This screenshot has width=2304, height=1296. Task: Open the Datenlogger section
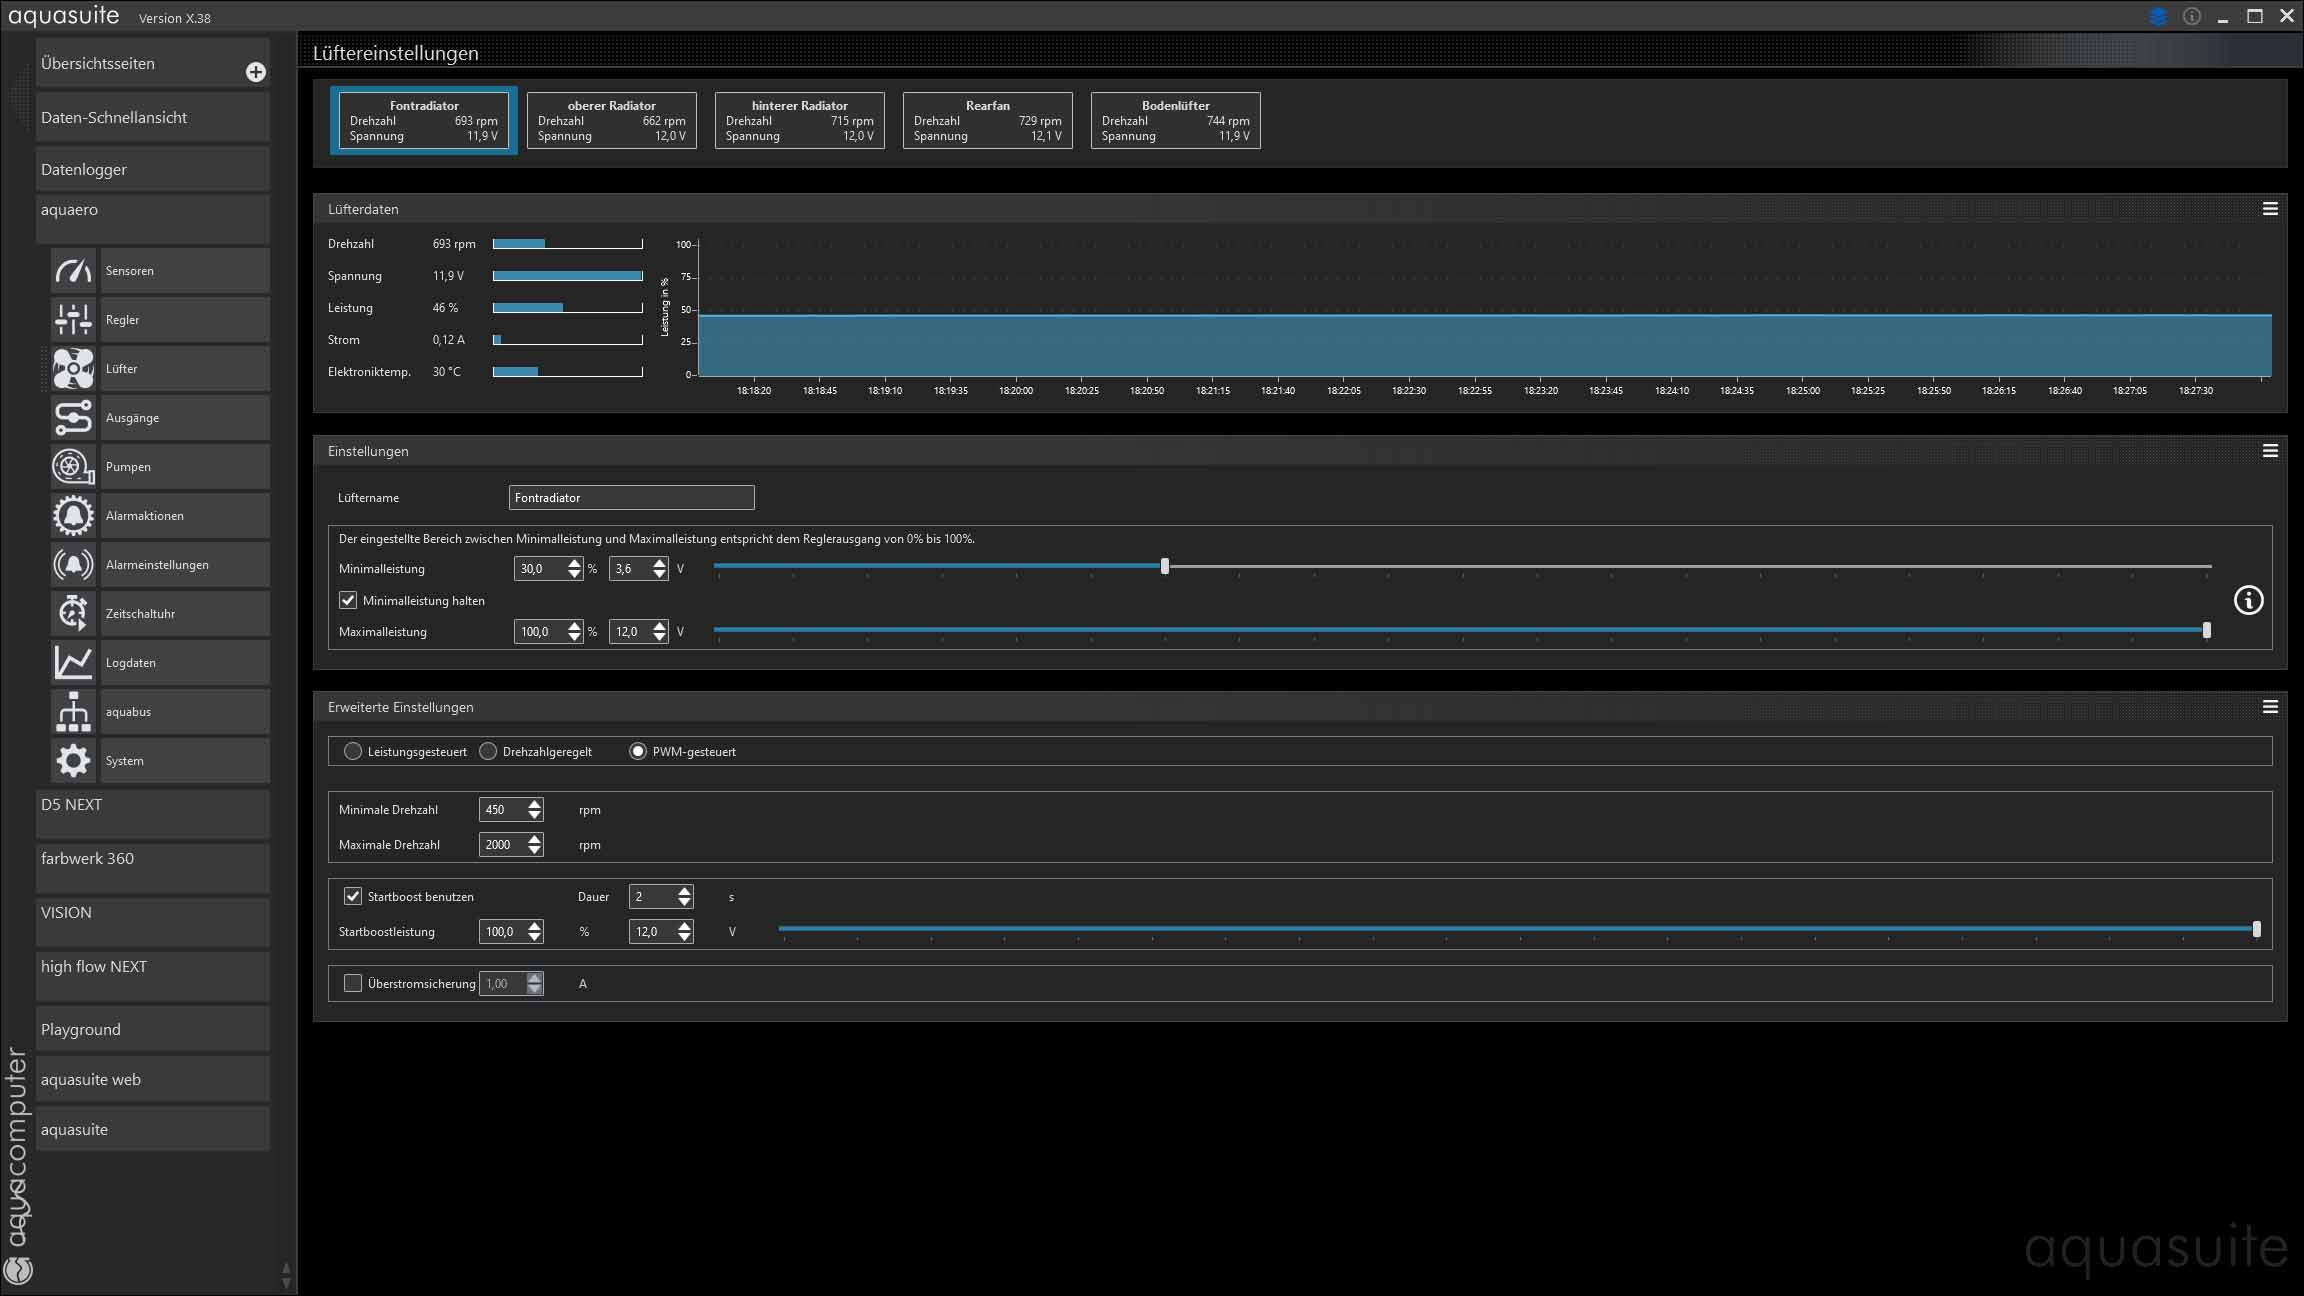coord(152,169)
